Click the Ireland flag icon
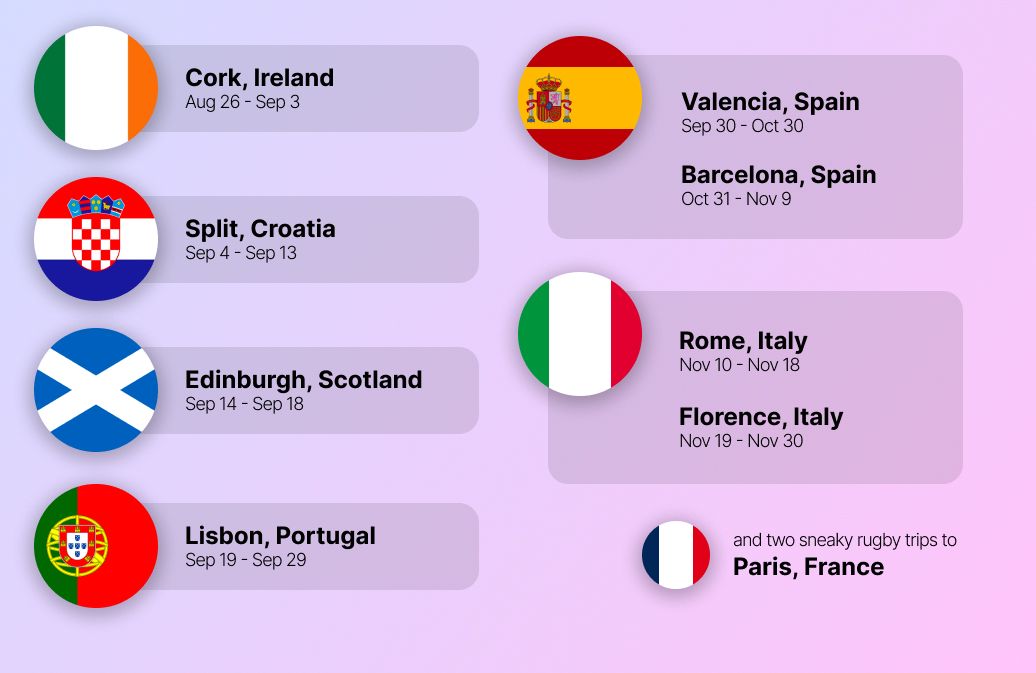The image size is (1036, 673). tap(96, 88)
